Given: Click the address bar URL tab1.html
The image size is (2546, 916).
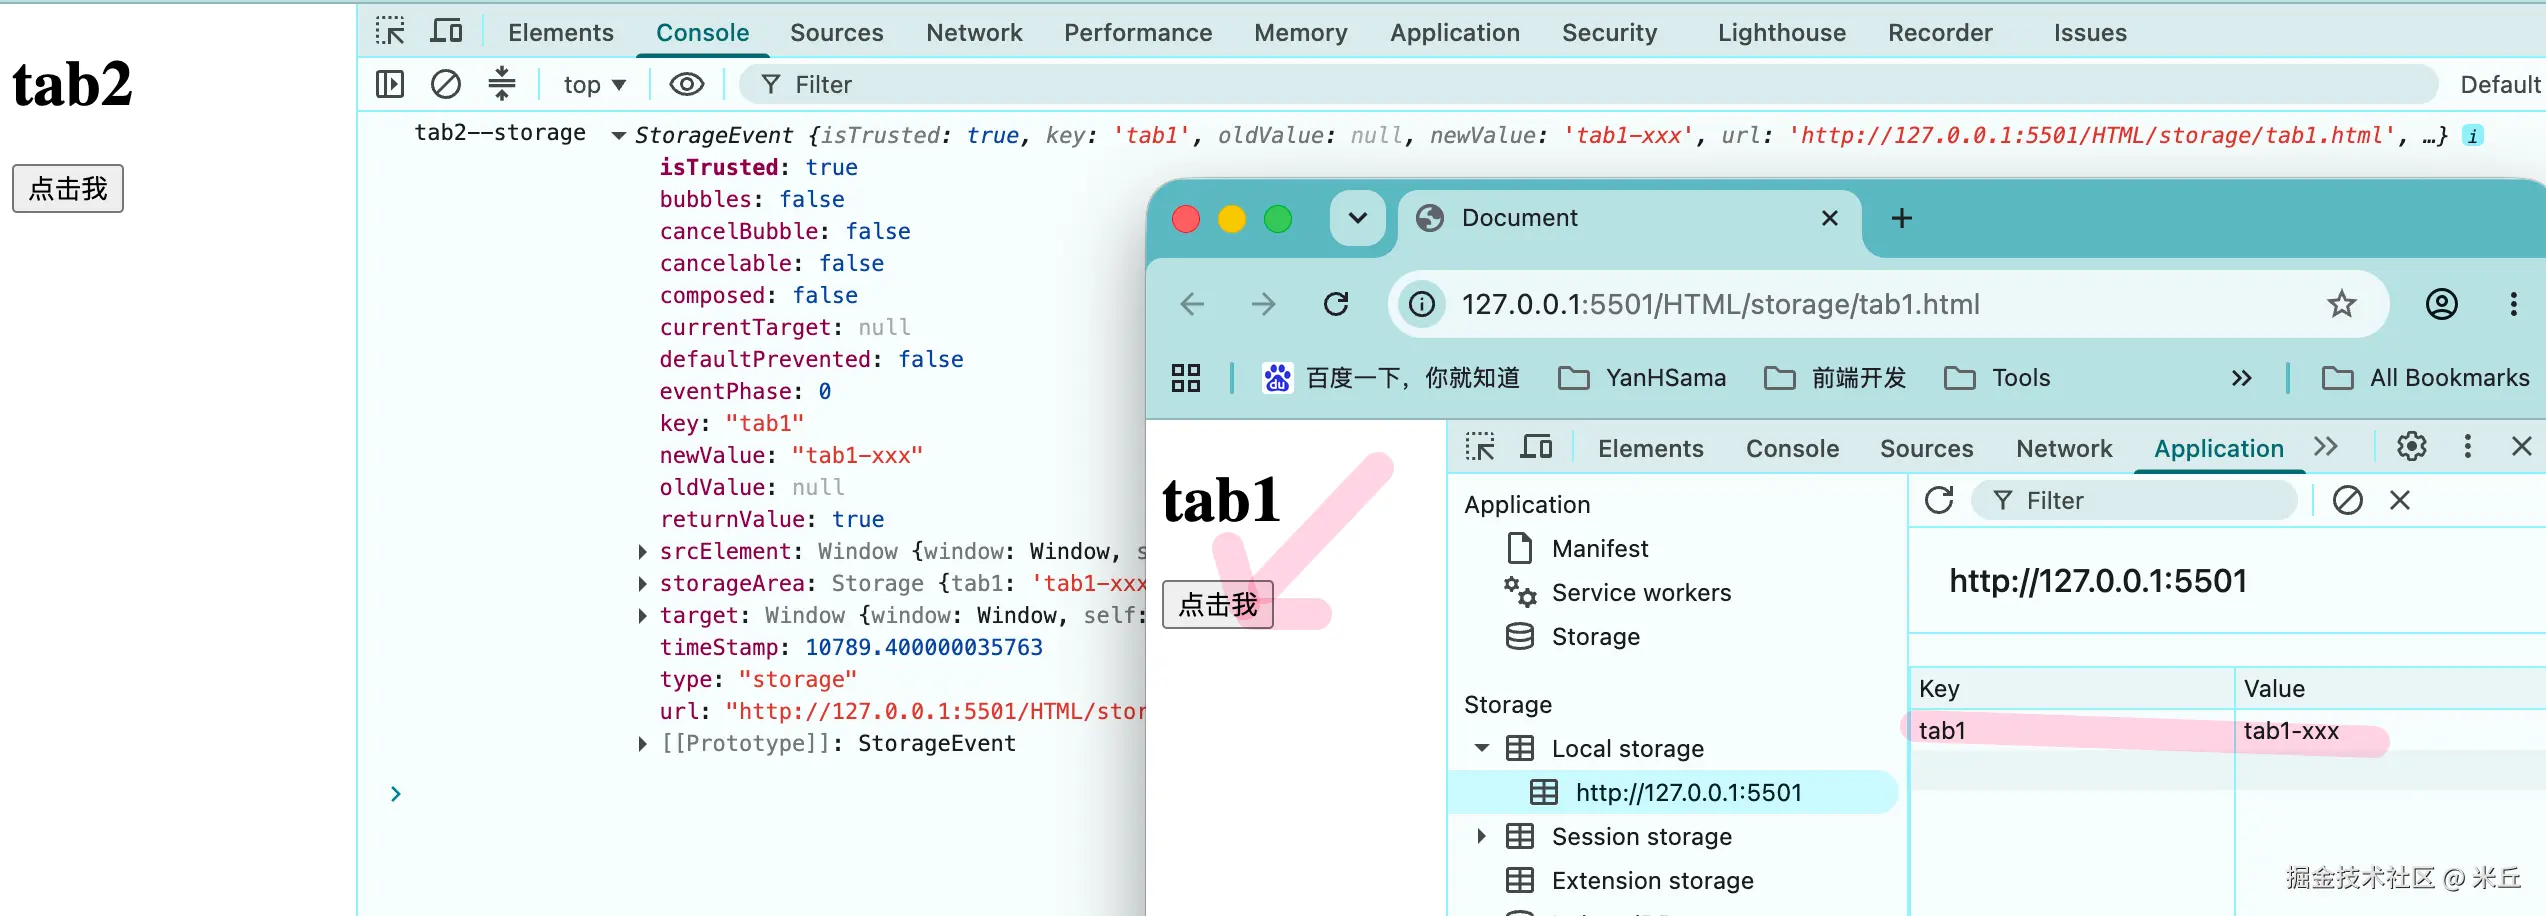Looking at the screenshot, I should coord(1720,304).
